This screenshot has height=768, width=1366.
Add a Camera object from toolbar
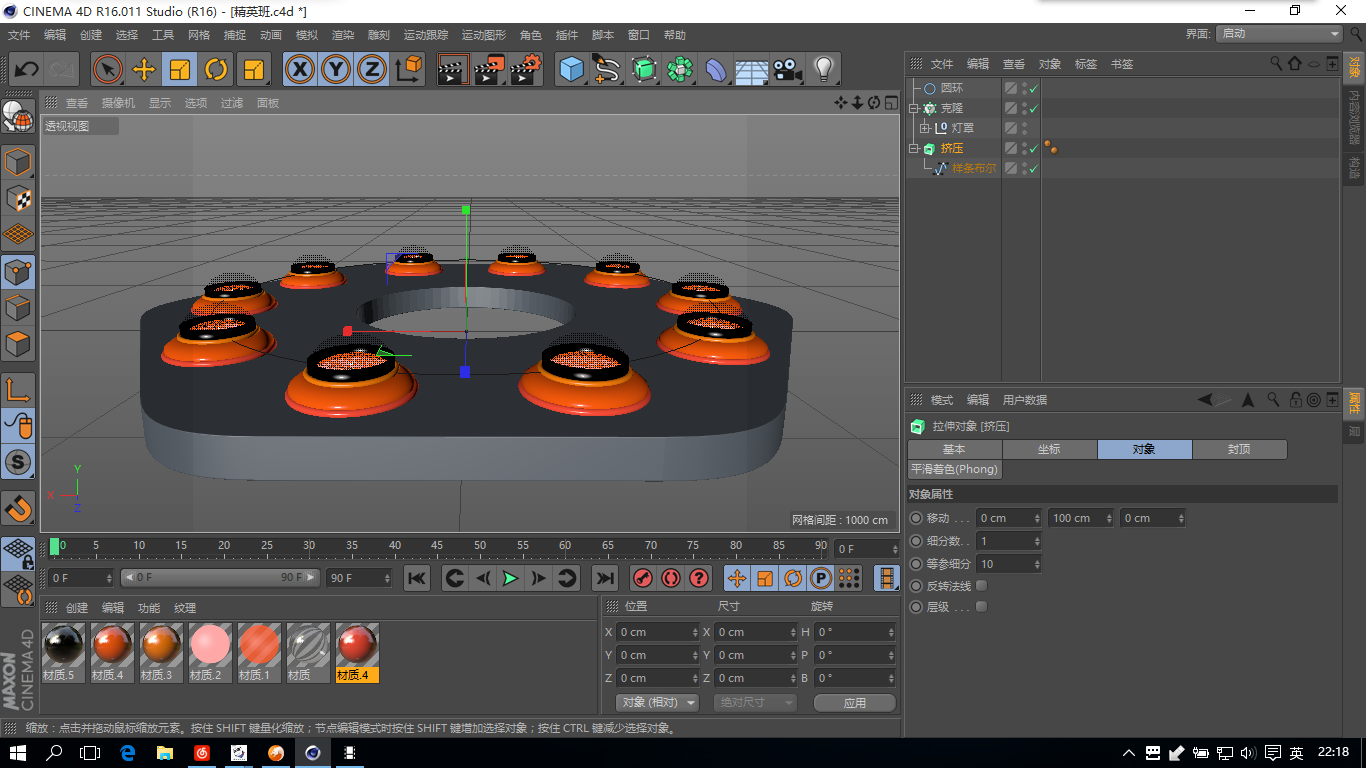787,69
